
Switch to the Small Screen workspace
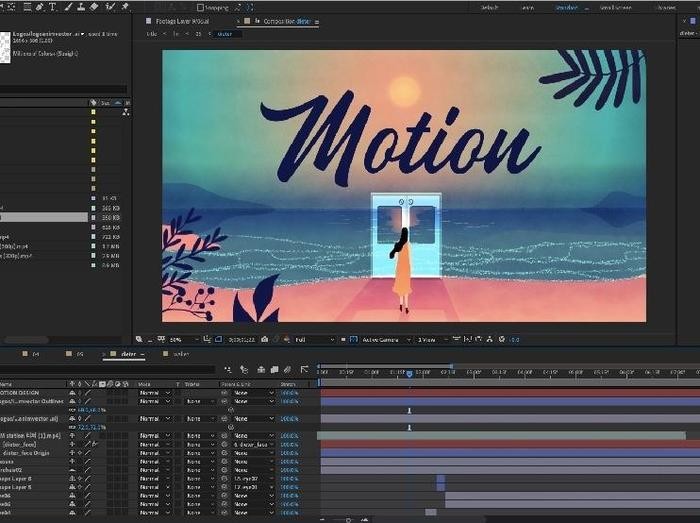(x=615, y=8)
